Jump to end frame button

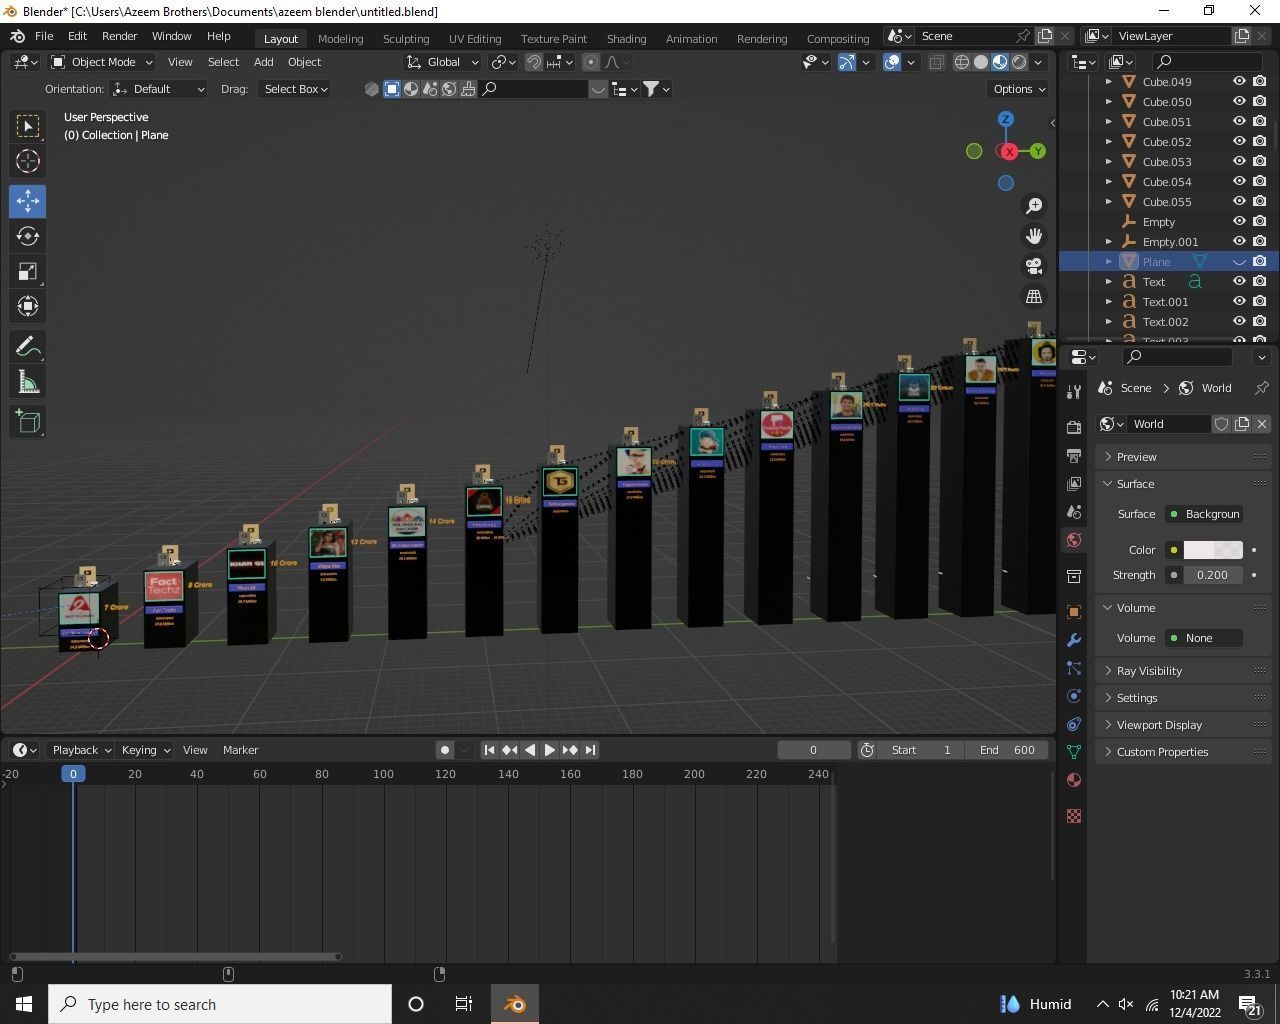[590, 750]
